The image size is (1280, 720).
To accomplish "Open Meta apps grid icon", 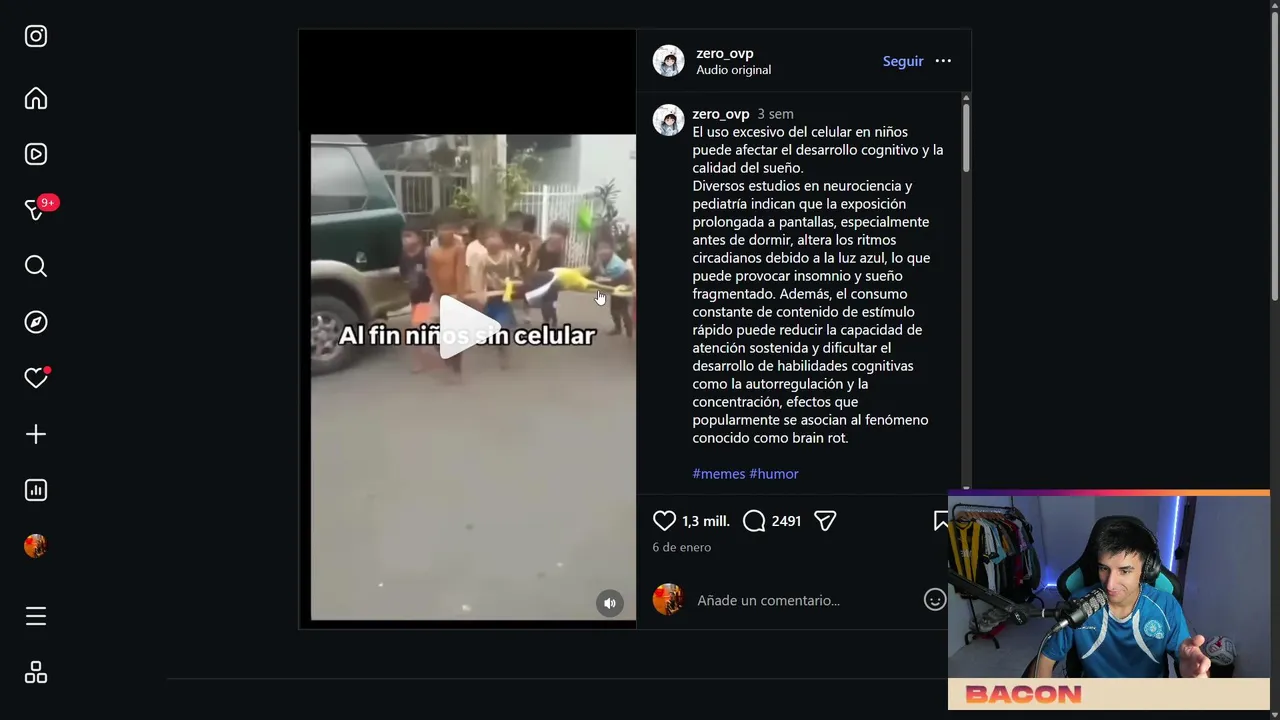I will pos(36,673).
